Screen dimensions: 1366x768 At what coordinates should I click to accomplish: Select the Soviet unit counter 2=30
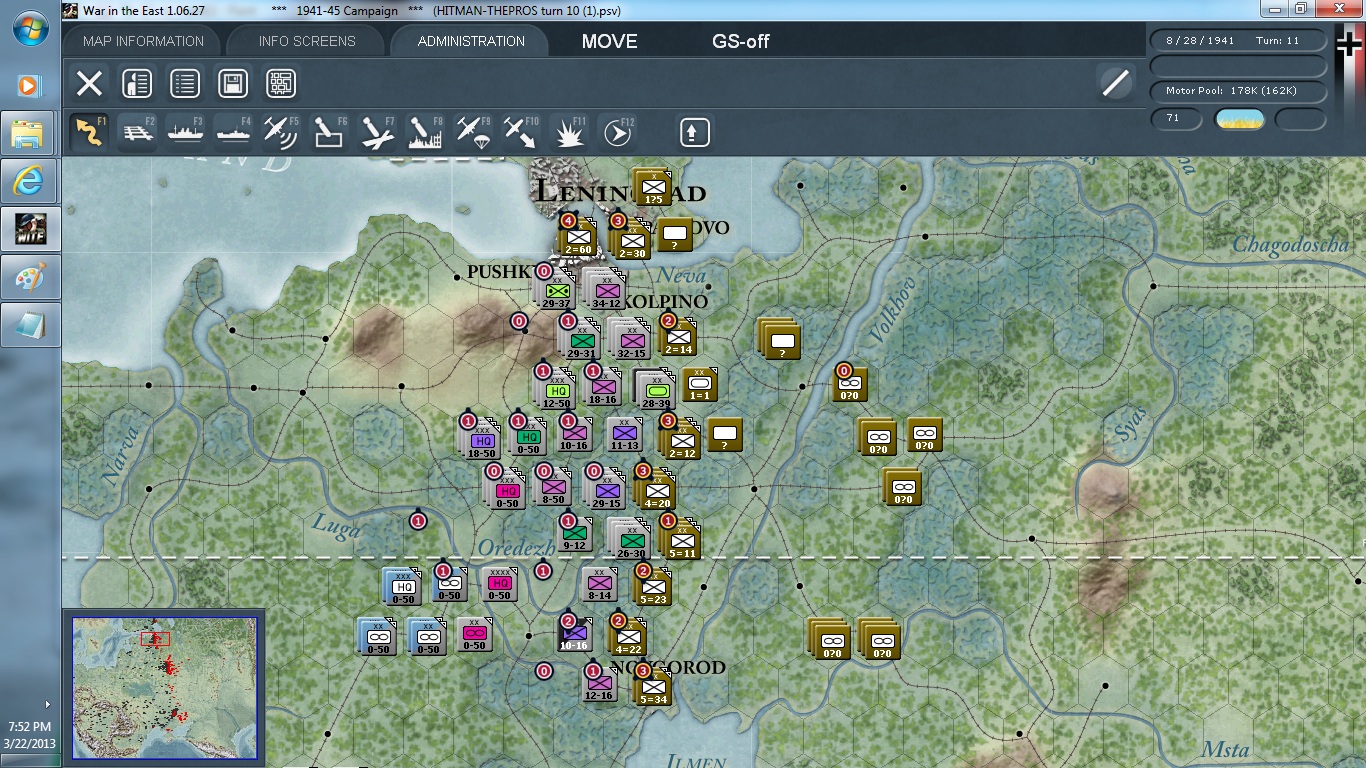coord(632,240)
